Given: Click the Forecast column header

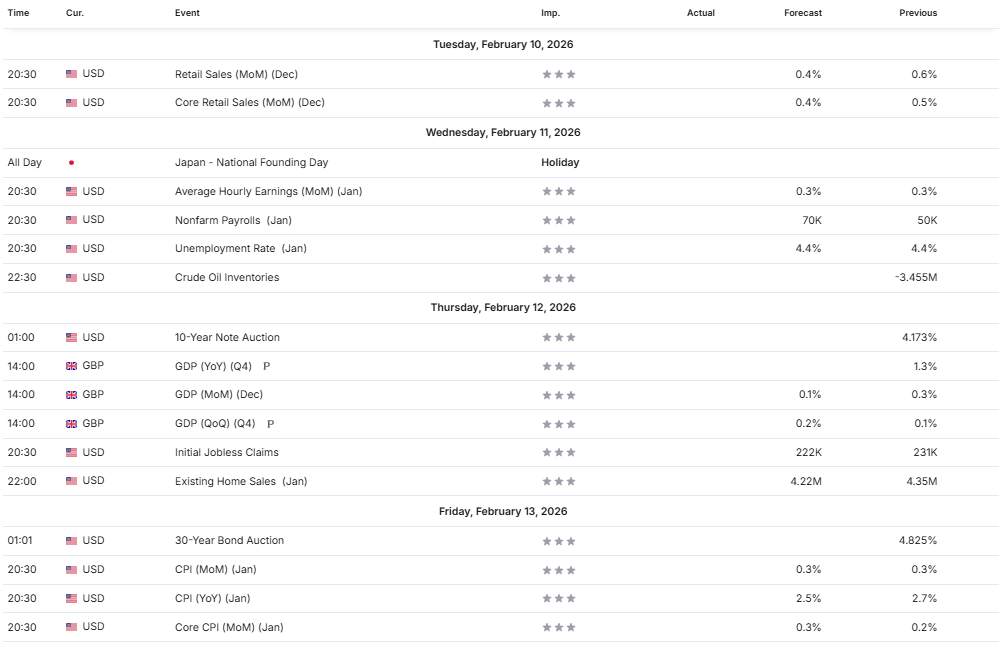Looking at the screenshot, I should 803,13.
